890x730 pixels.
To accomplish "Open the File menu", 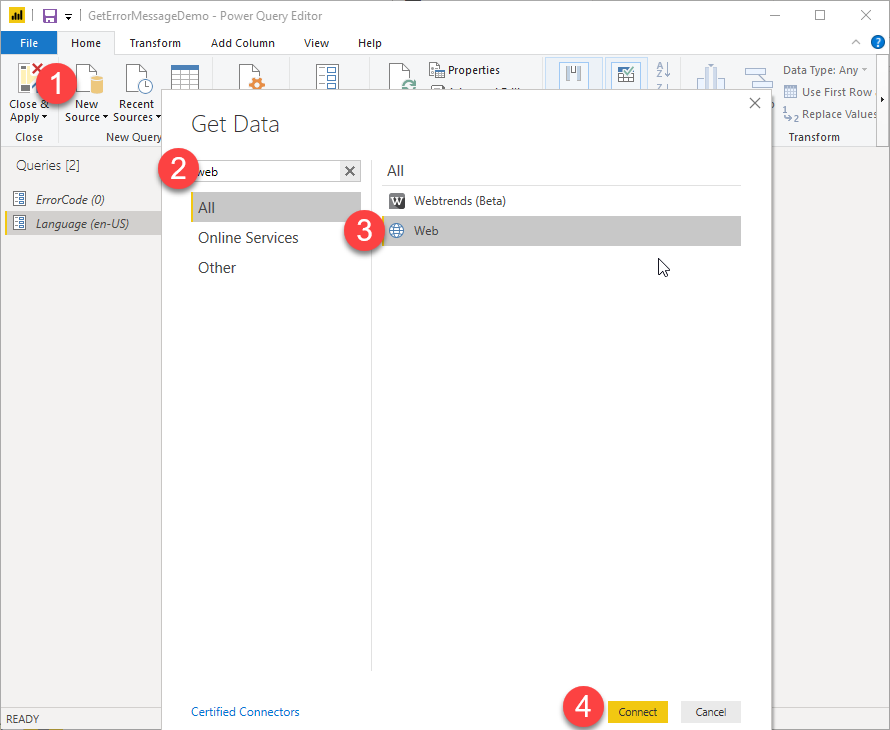I will (x=29, y=43).
